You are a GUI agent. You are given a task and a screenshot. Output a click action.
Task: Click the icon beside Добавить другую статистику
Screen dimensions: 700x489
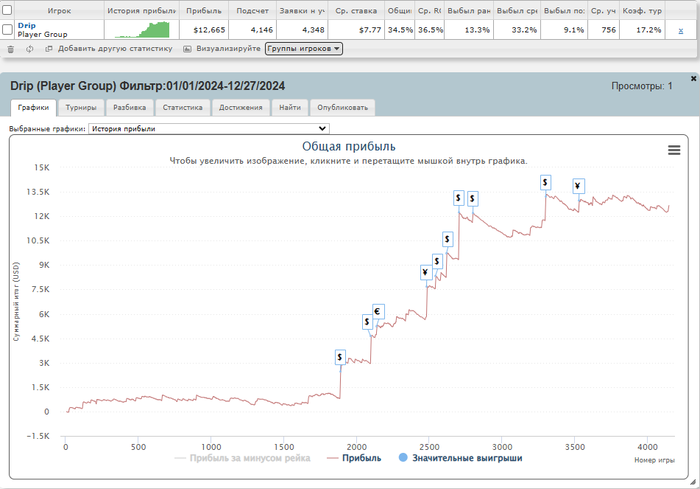coord(49,49)
